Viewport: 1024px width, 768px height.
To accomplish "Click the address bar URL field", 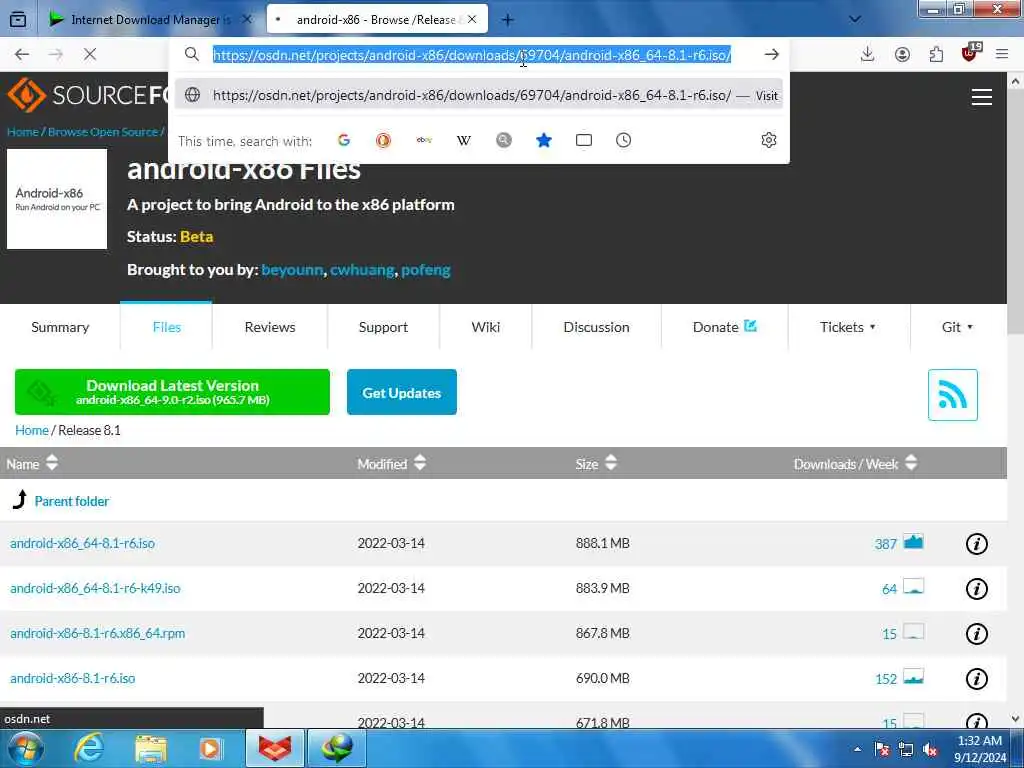I will pyautogui.click(x=472, y=55).
